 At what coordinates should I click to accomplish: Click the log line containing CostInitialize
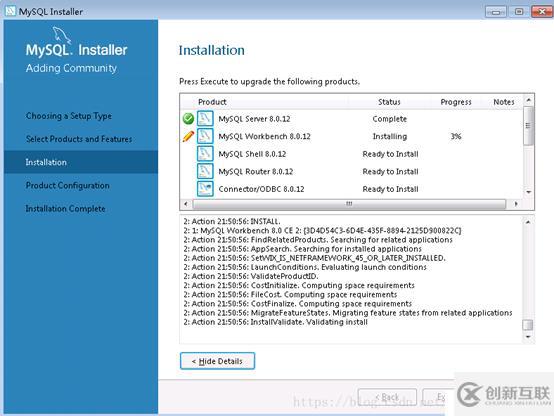299,285
